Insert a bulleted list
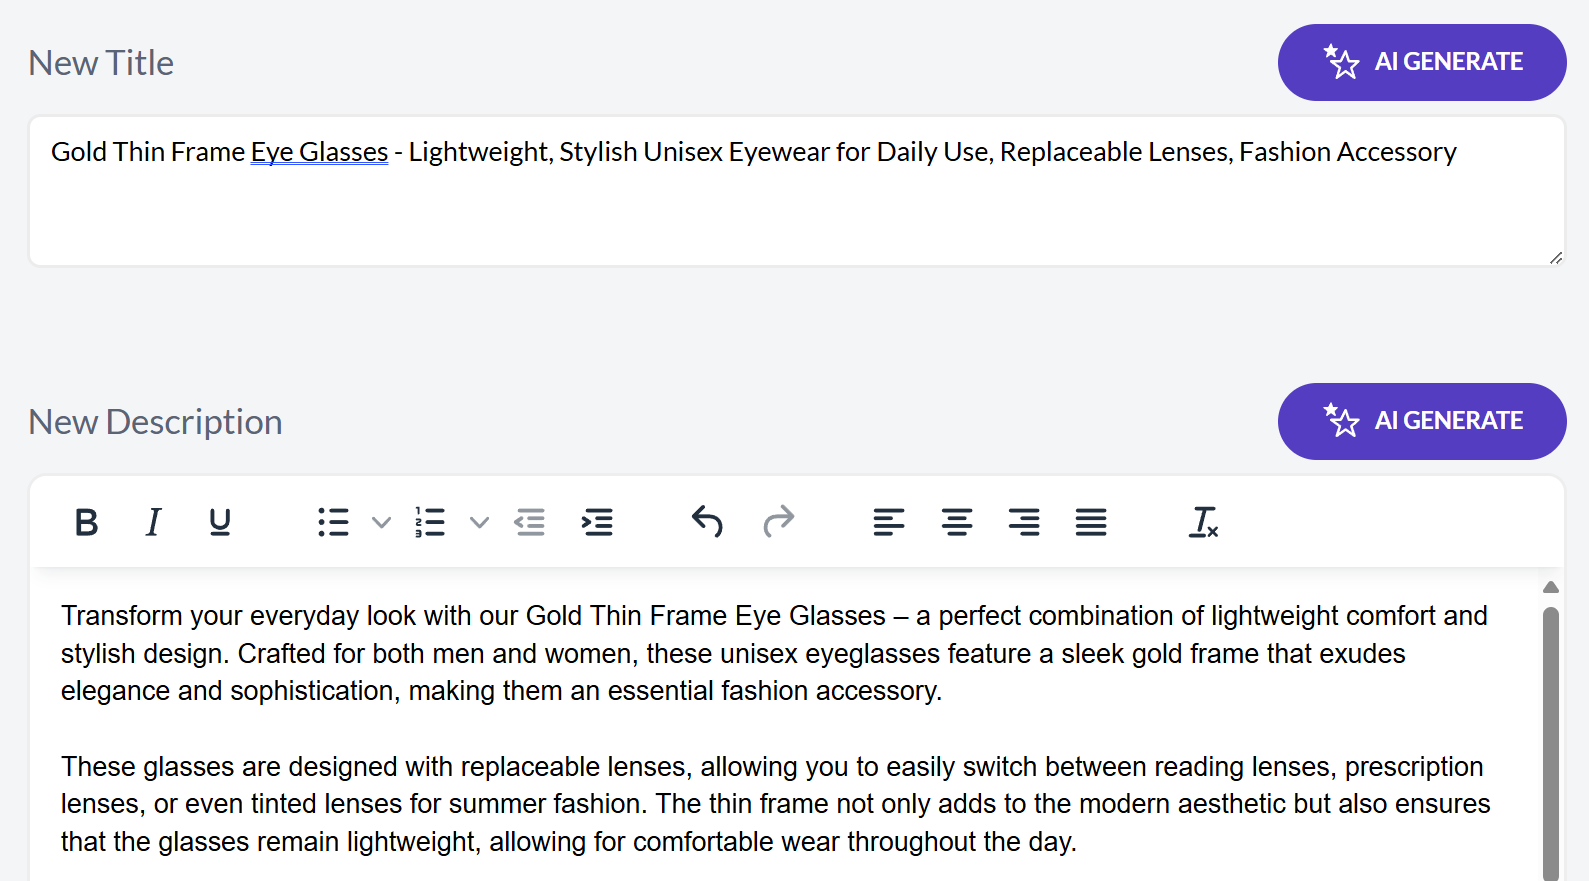The height and width of the screenshot is (881, 1589). (x=333, y=522)
